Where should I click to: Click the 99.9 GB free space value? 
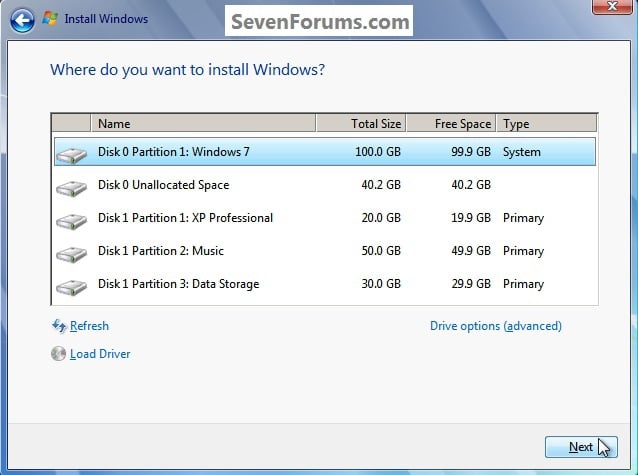pyautogui.click(x=471, y=152)
